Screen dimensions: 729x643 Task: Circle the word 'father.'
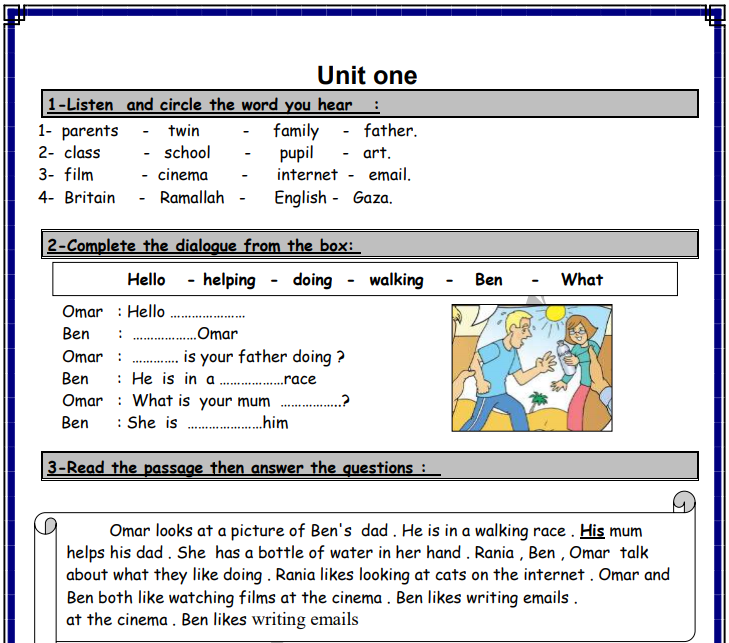point(391,131)
